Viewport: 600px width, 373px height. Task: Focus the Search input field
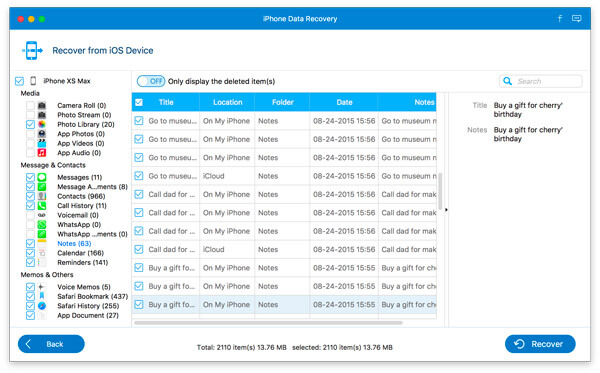(x=541, y=81)
